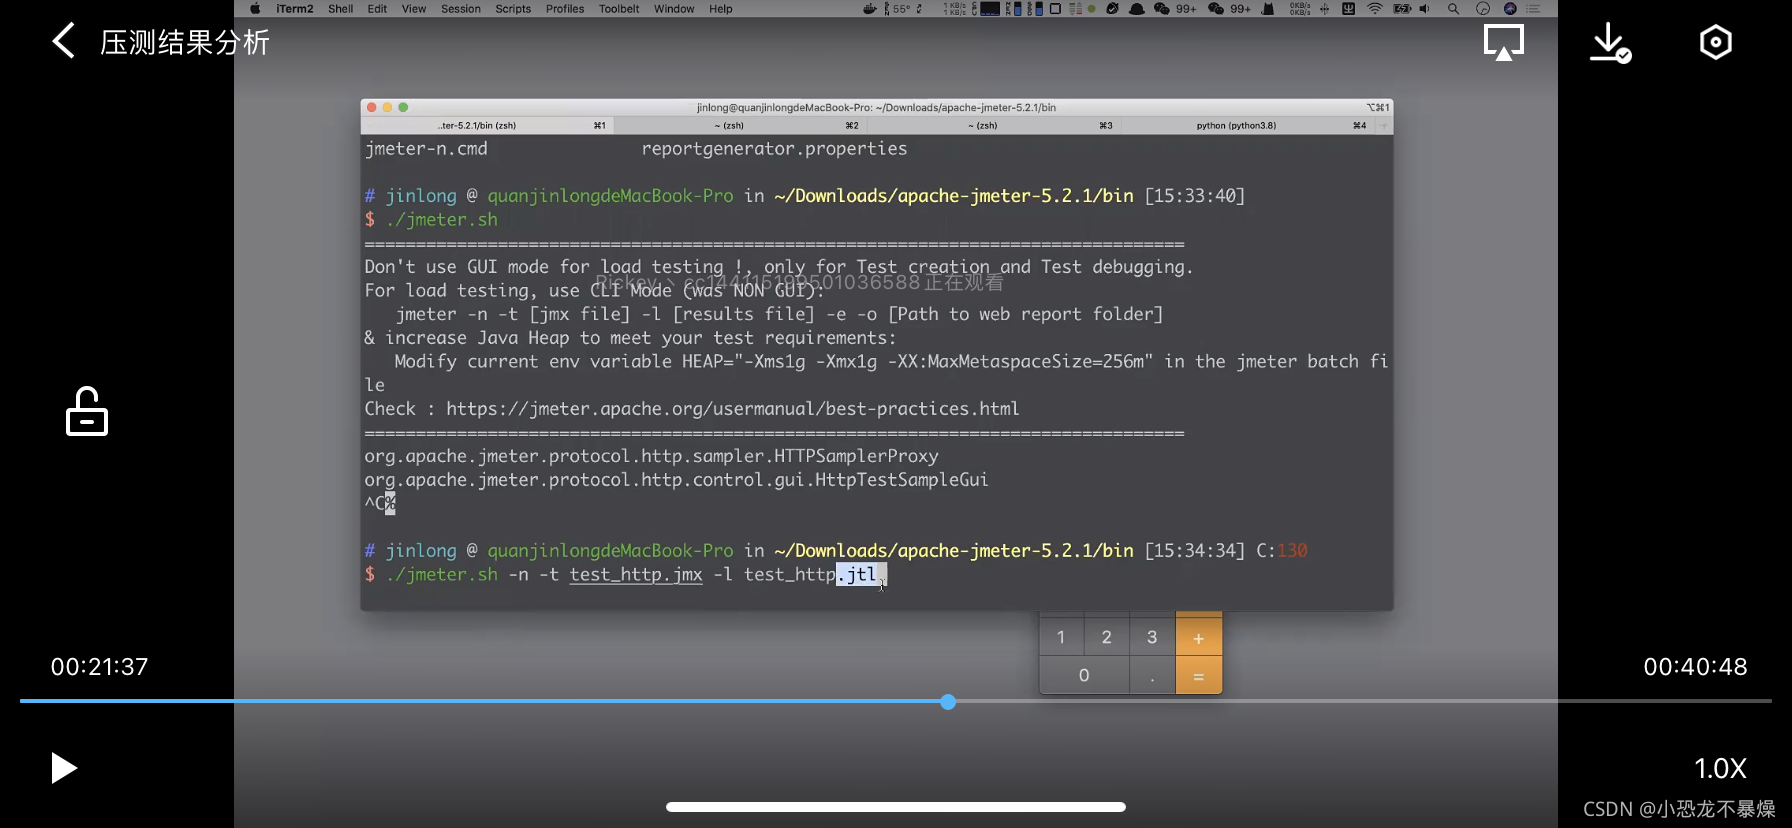Tap the screen cast (AirPlay) icon
Viewport: 1792px width, 828px height.
point(1503,42)
